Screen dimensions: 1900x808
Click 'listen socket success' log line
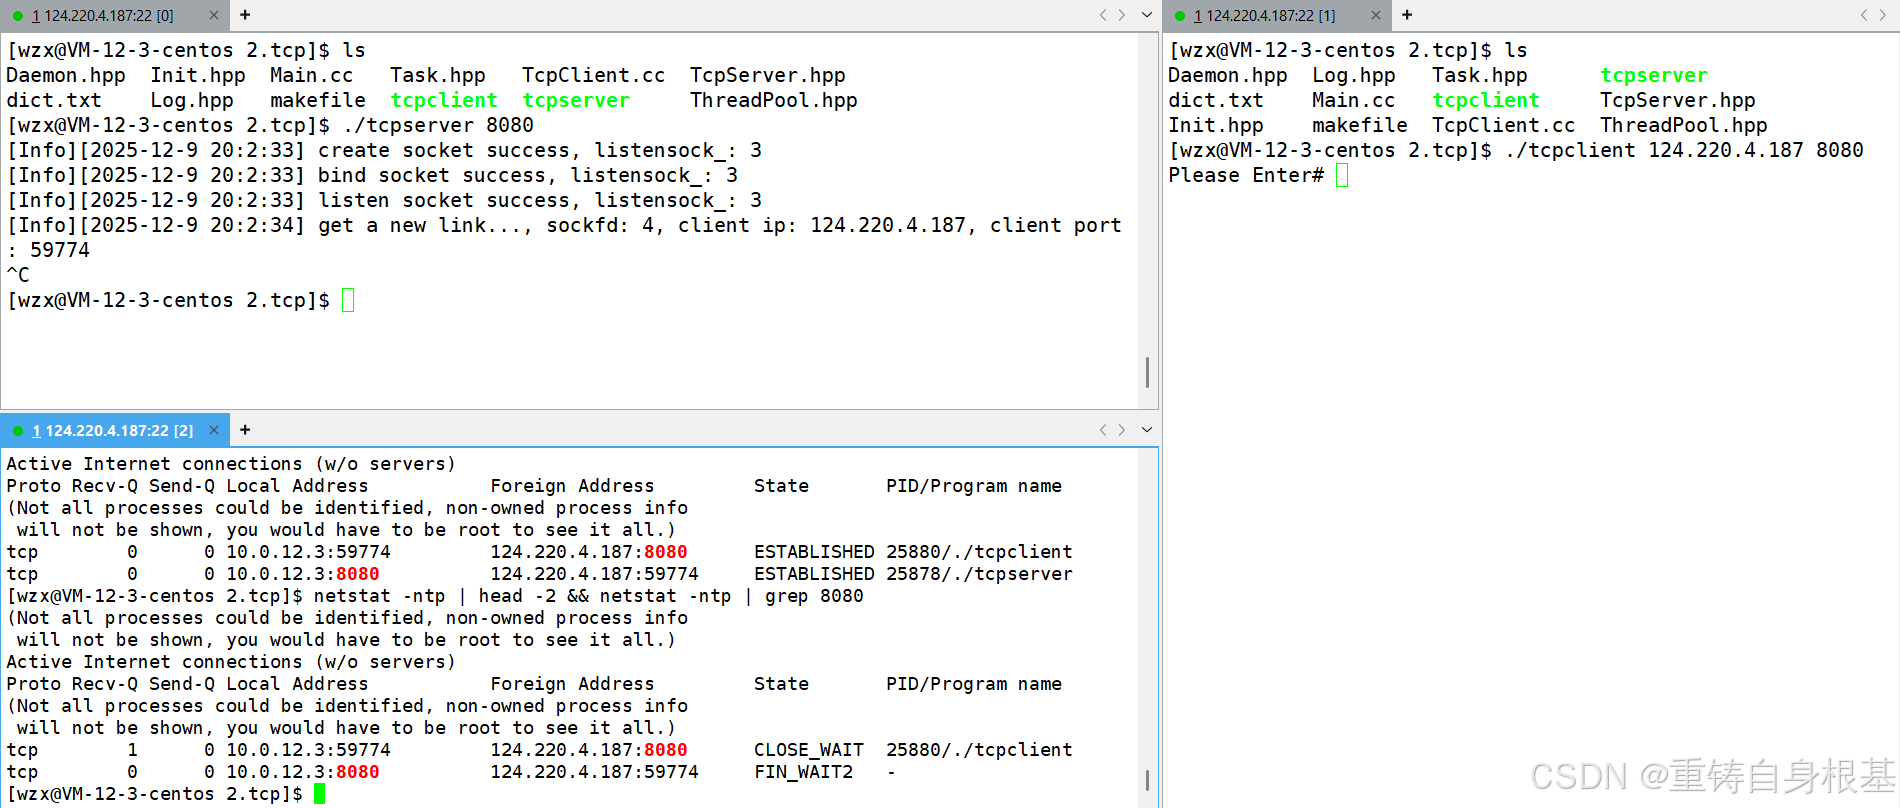tap(385, 200)
